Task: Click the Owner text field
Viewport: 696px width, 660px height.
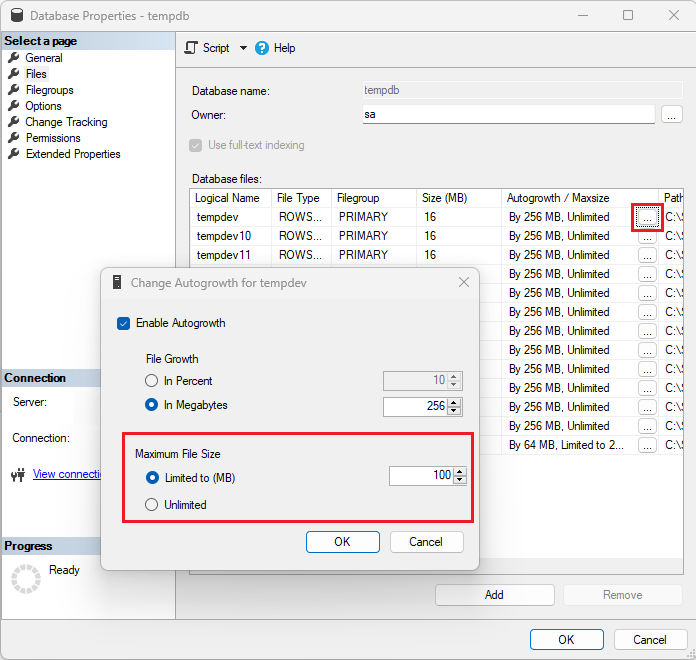Action: tap(509, 114)
